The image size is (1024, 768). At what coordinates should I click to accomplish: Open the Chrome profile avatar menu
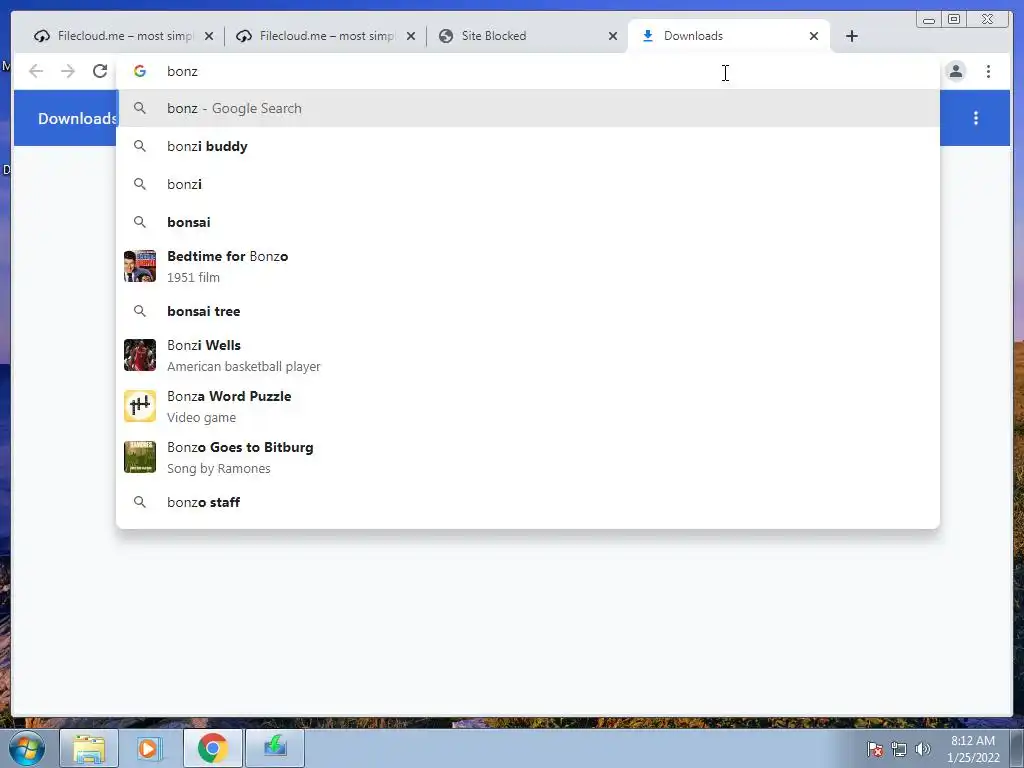[955, 71]
